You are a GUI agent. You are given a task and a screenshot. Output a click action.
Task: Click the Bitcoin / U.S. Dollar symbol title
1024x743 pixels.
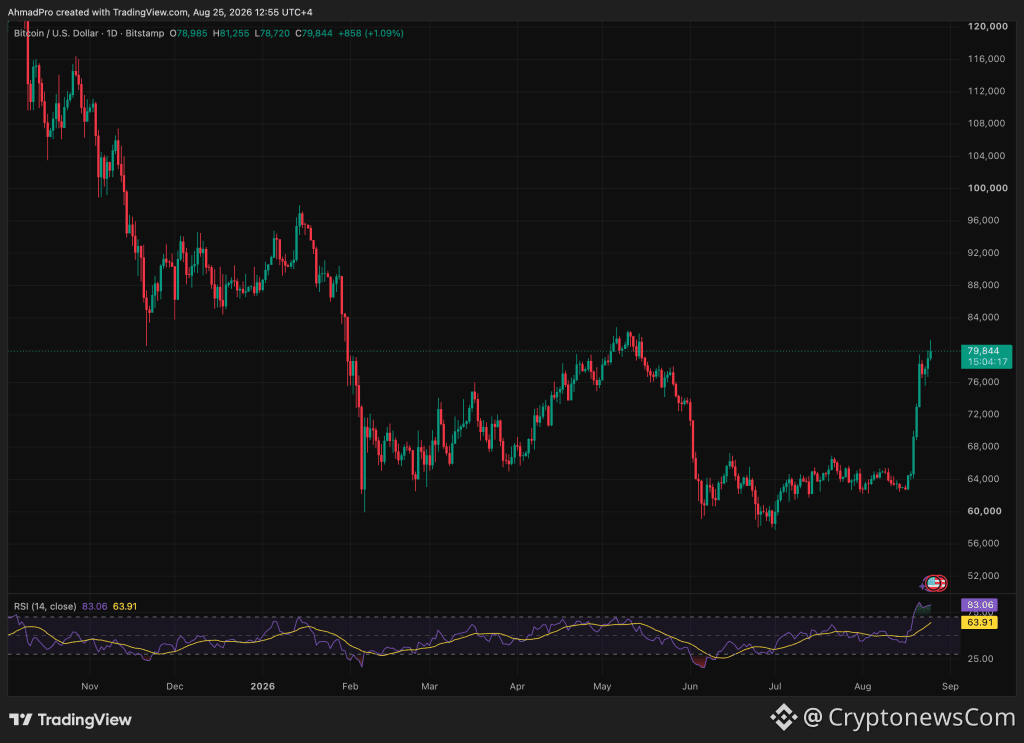point(56,33)
